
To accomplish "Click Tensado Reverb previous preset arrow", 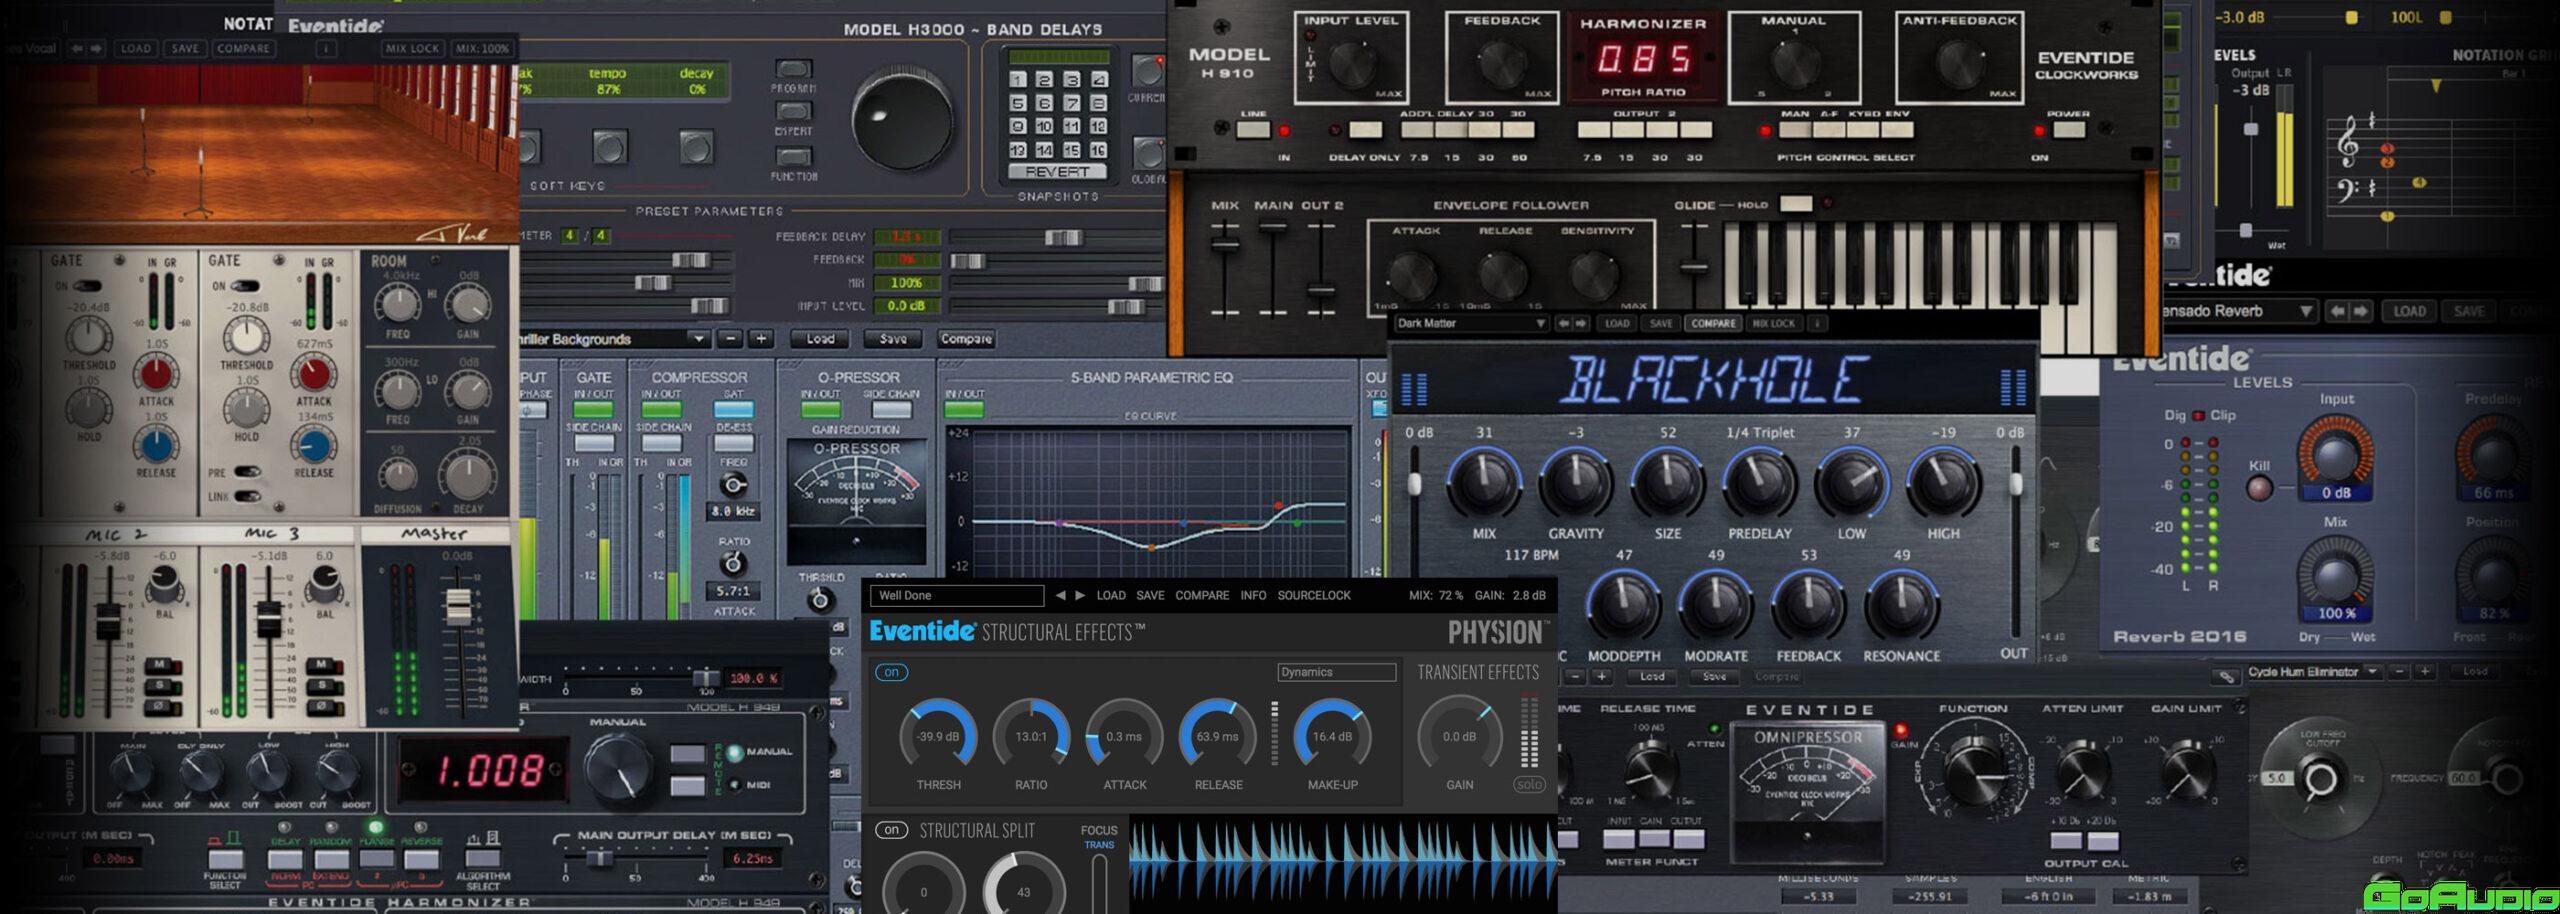I will point(2337,311).
